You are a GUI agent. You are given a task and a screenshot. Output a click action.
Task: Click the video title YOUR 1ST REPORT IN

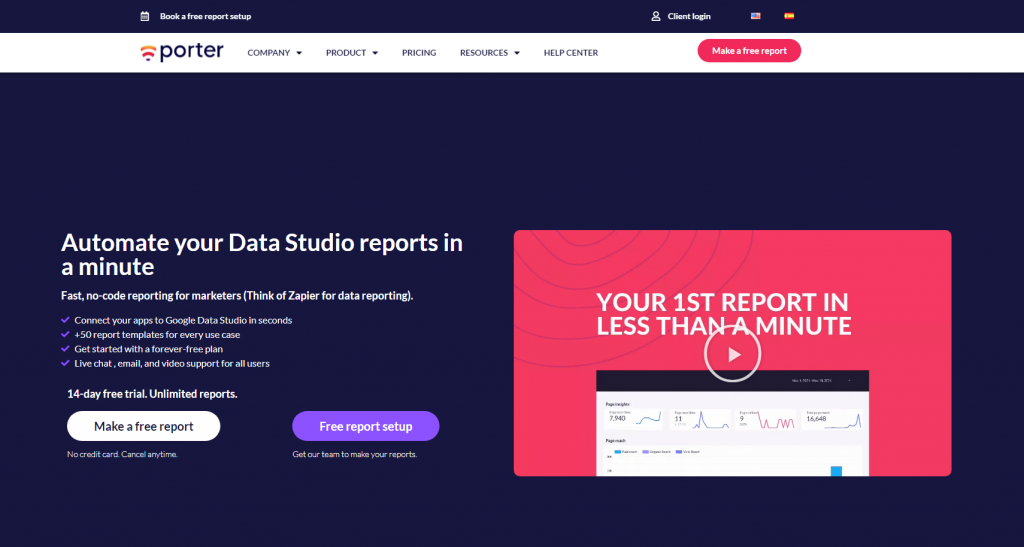point(724,314)
